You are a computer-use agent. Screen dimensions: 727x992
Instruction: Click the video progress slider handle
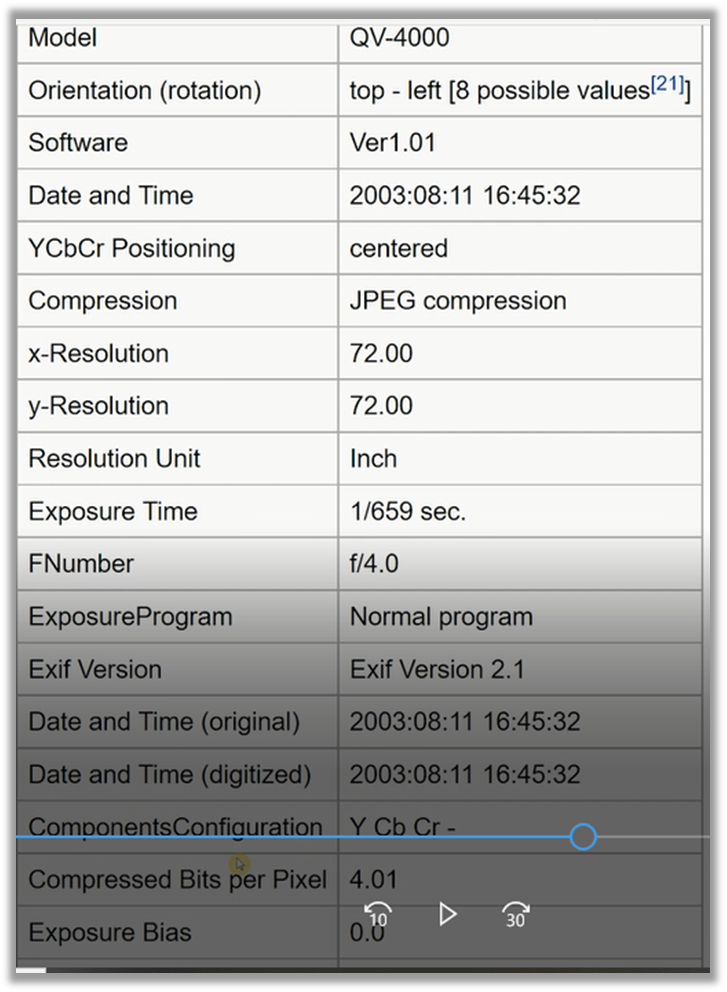tap(583, 837)
